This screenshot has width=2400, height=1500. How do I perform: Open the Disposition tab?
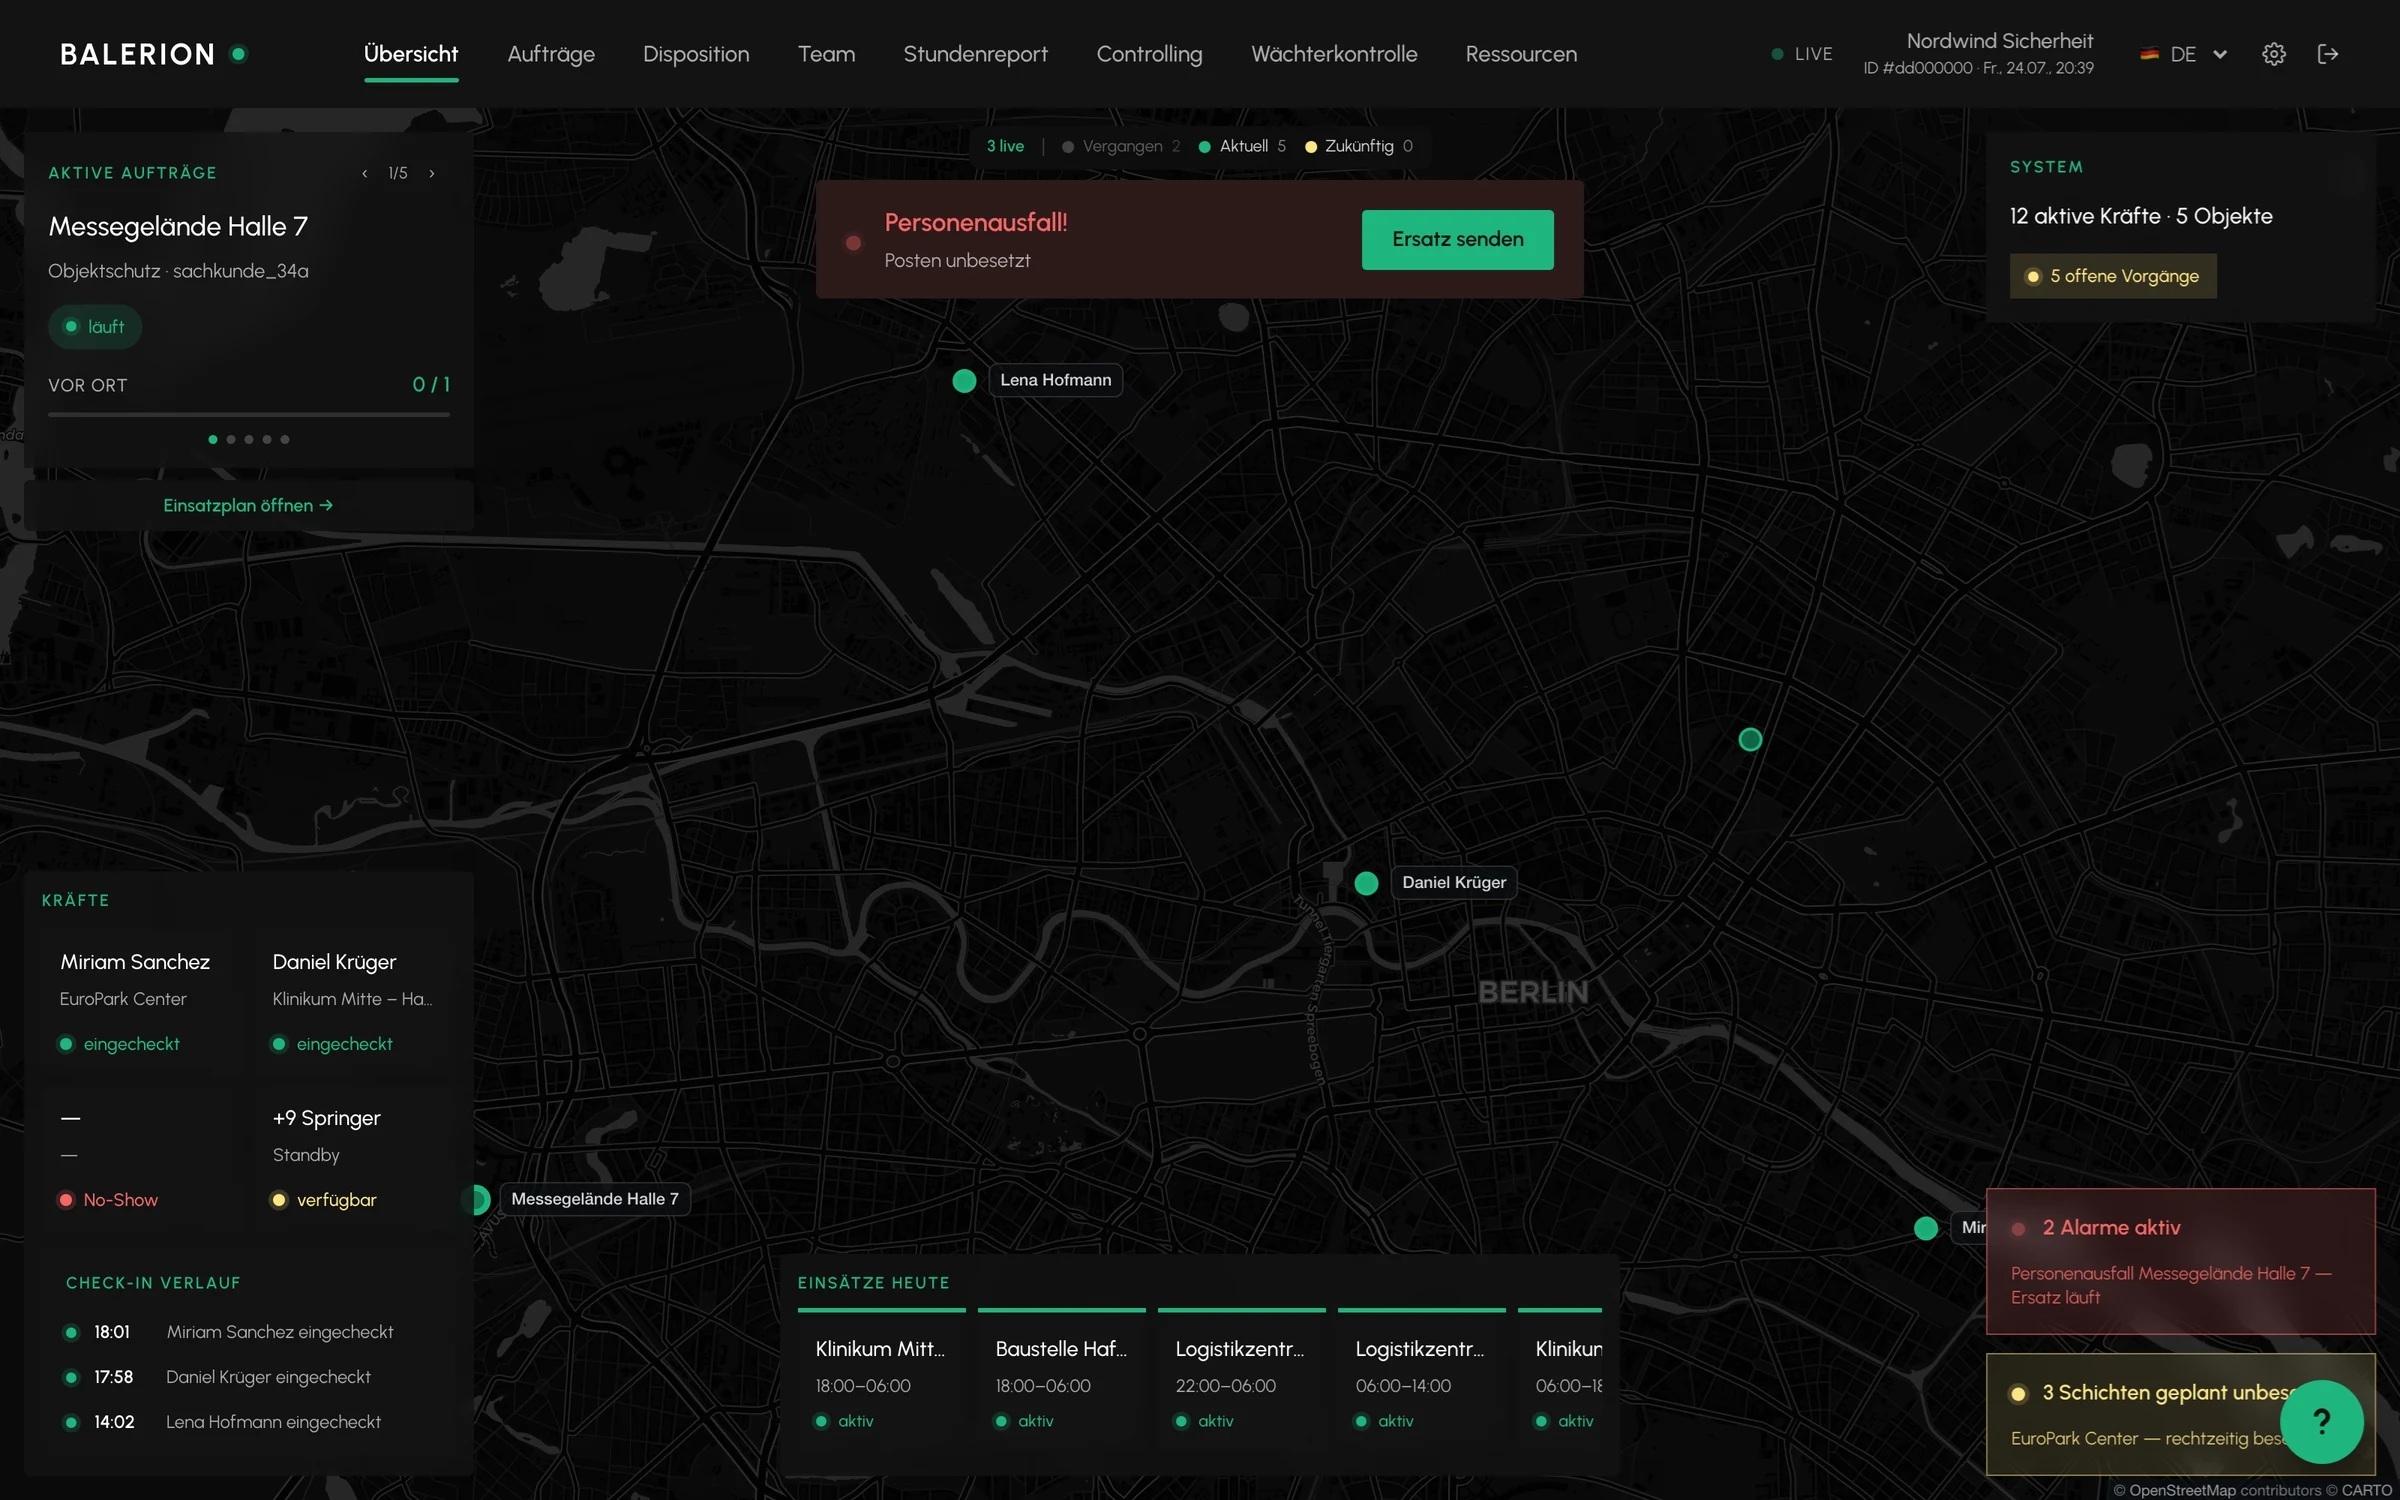click(x=696, y=54)
